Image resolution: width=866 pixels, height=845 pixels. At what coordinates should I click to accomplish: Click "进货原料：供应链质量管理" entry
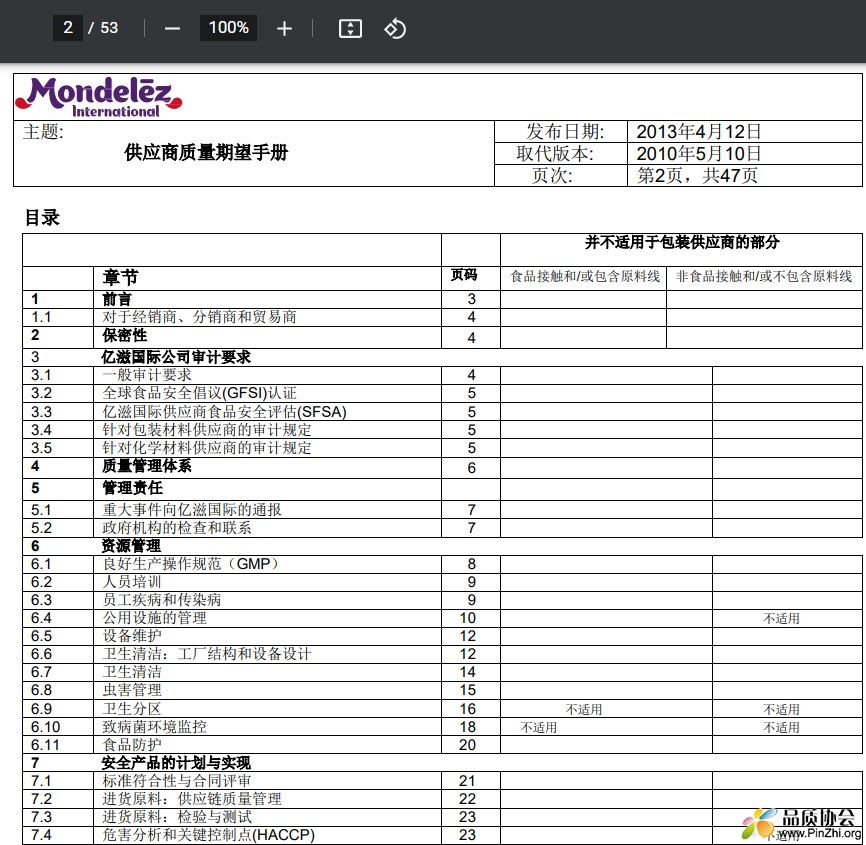pyautogui.click(x=192, y=799)
